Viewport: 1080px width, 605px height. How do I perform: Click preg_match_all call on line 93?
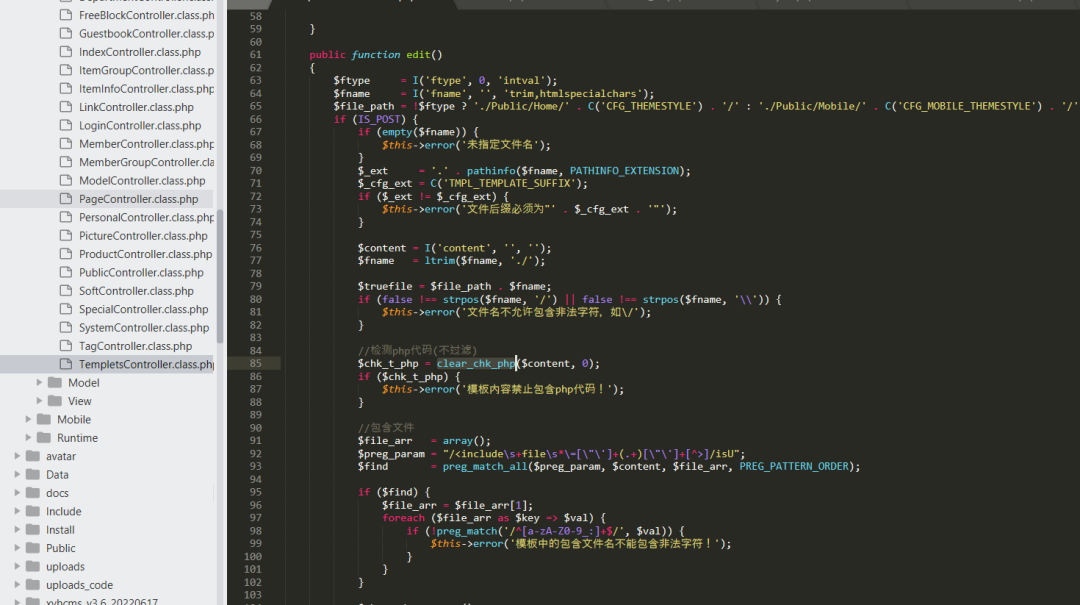(485, 466)
